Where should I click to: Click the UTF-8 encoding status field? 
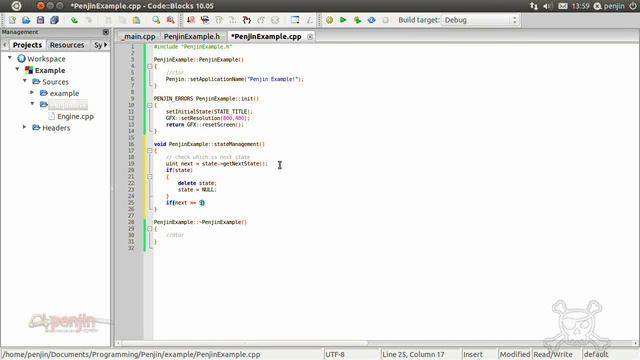352,354
